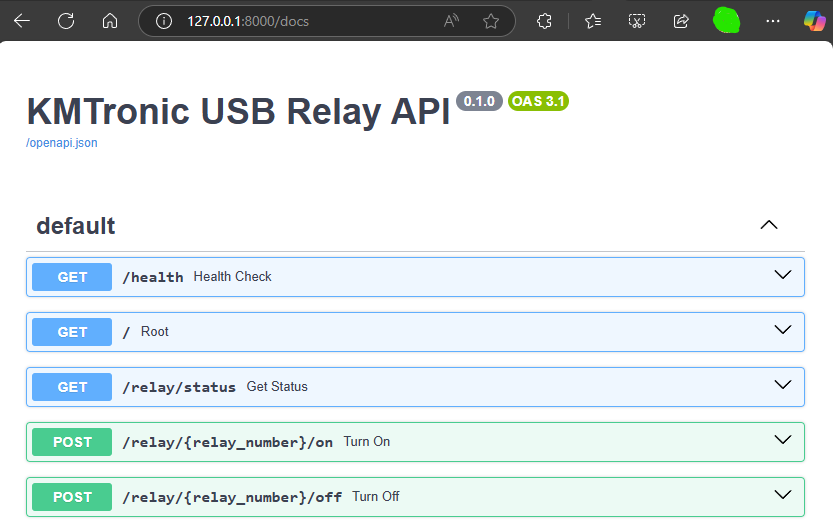
Task: Start a screenshot with the capture icon
Action: [x=637, y=21]
